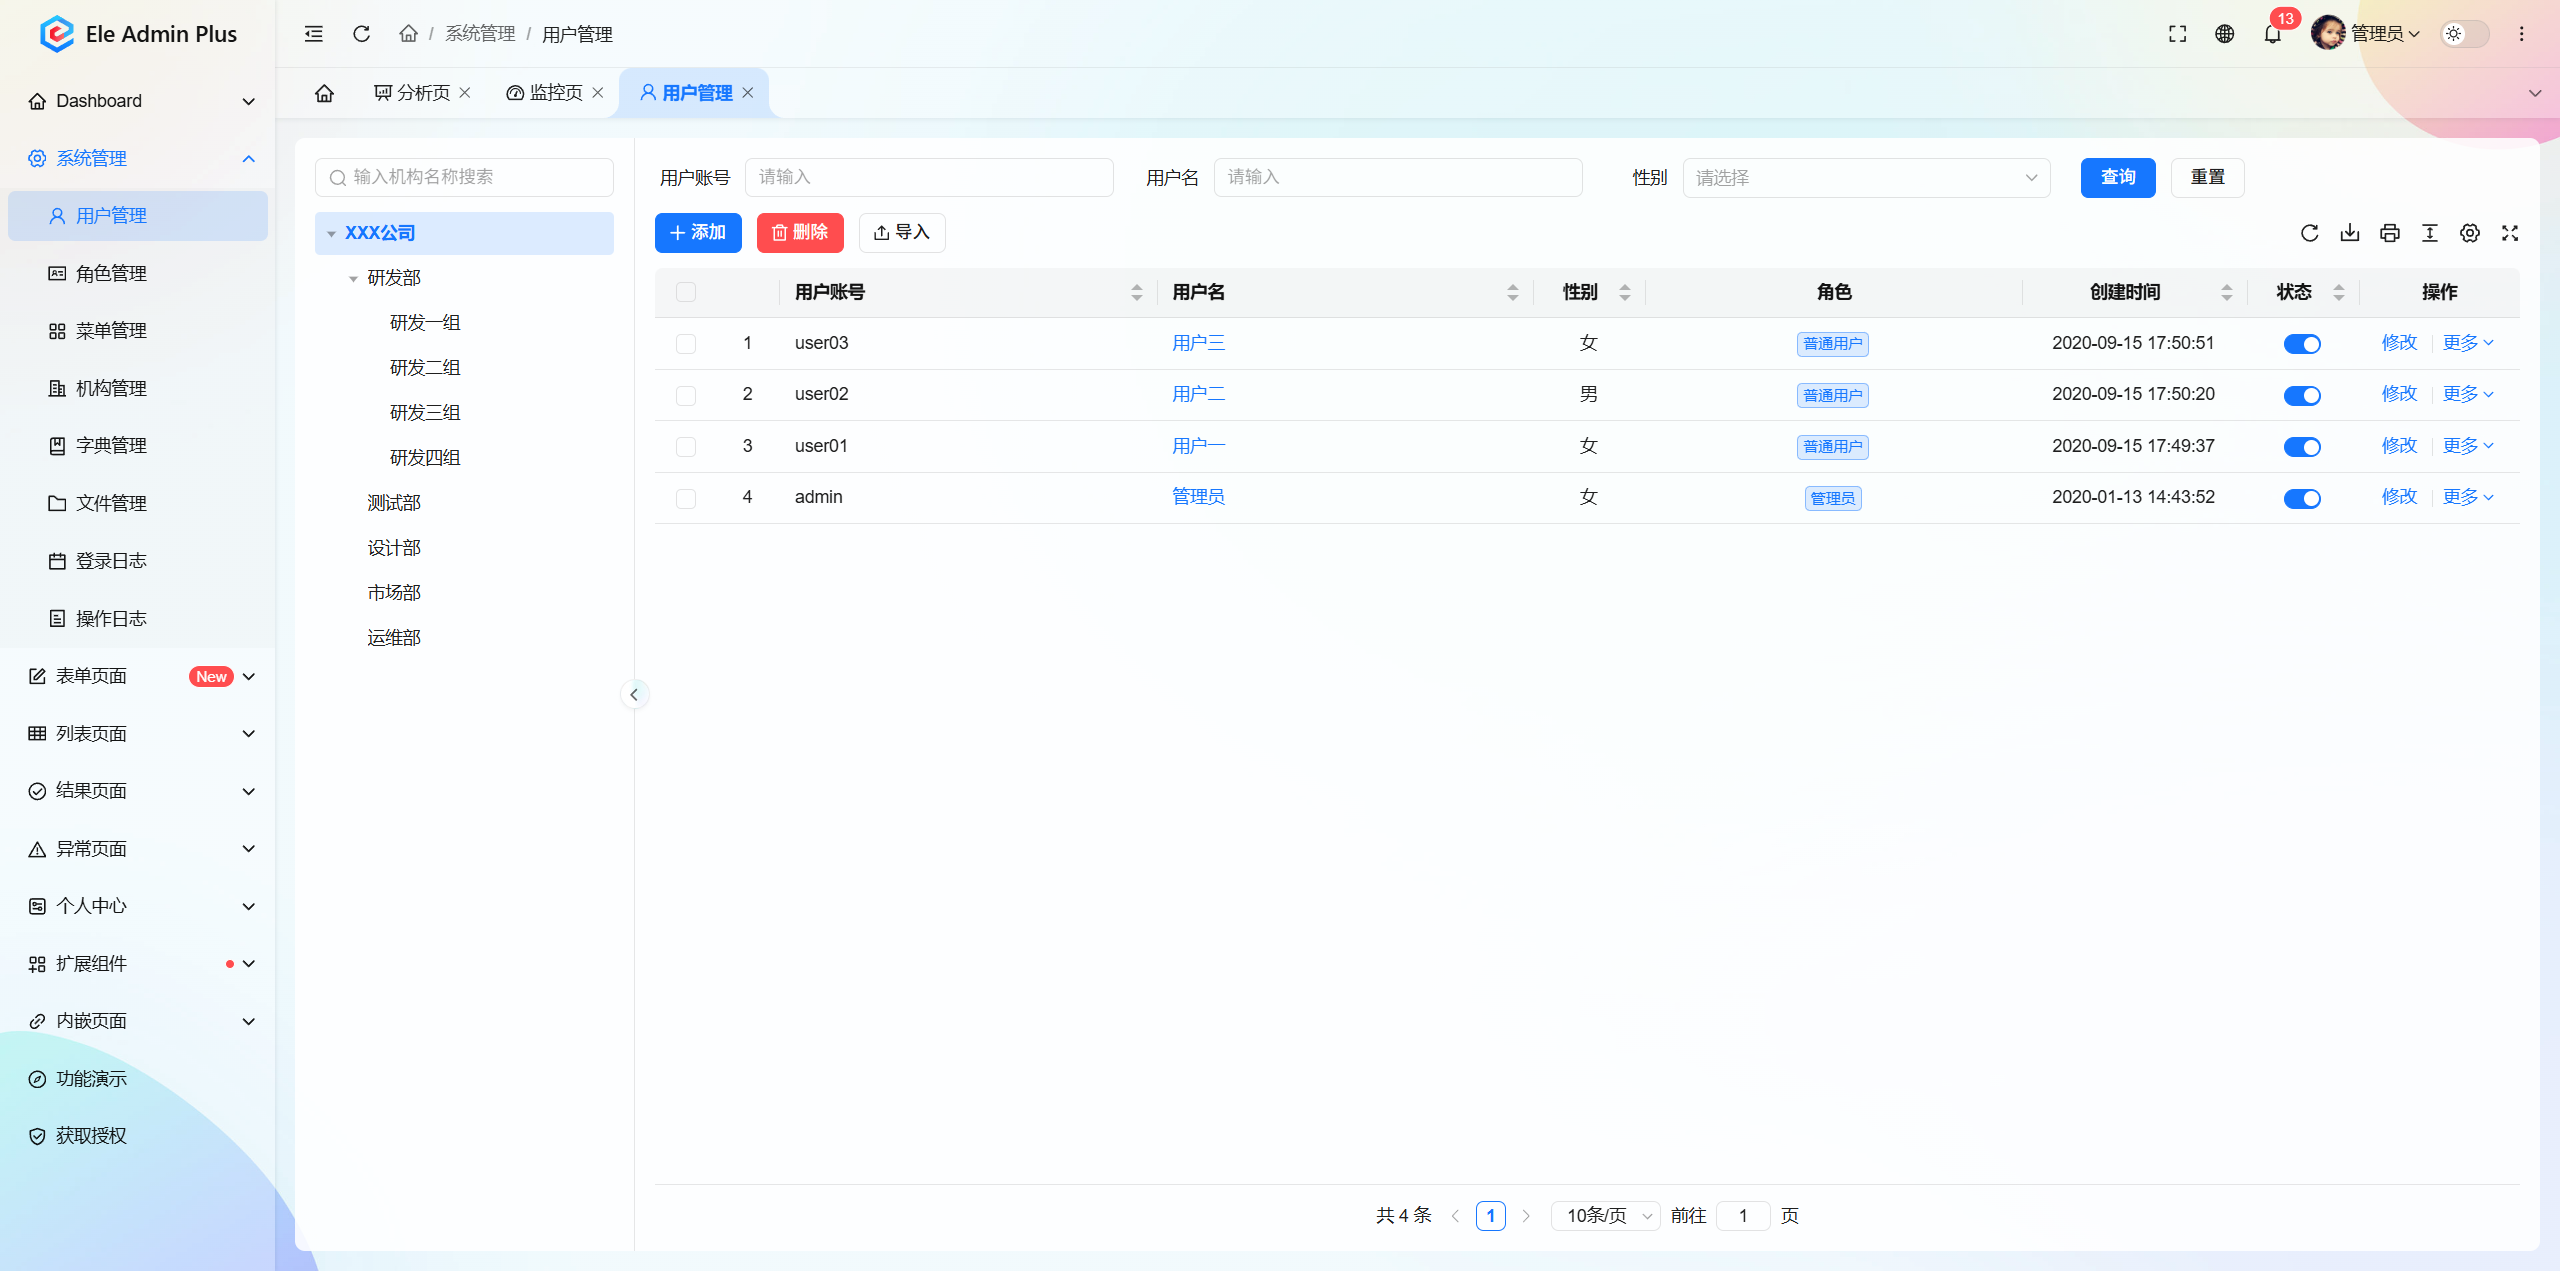Toggle status switch for user03
Image resolution: width=2560 pixels, height=1271 pixels.
pos(2301,344)
